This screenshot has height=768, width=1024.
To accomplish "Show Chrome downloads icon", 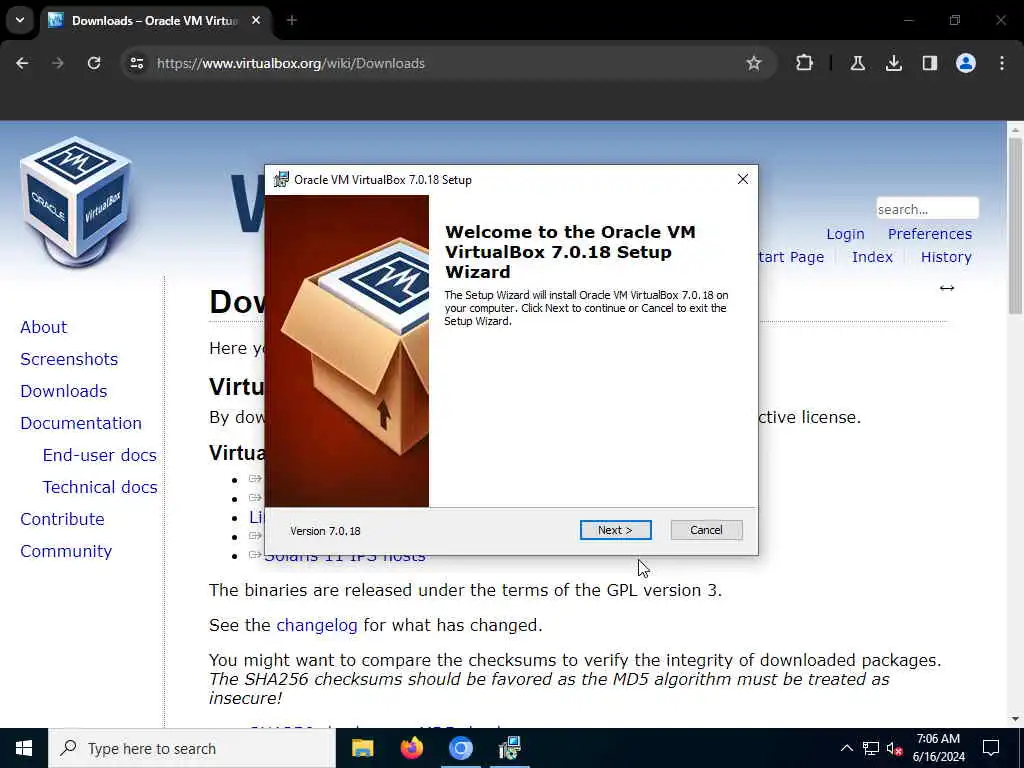I will 893,63.
